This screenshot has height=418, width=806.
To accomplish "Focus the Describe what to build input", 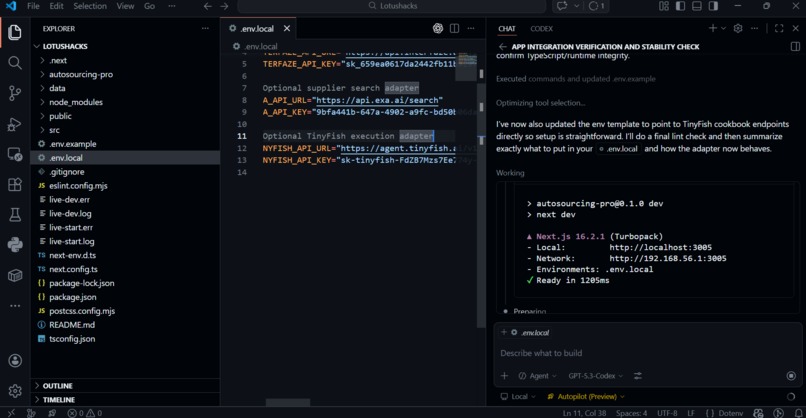I will [x=648, y=353].
